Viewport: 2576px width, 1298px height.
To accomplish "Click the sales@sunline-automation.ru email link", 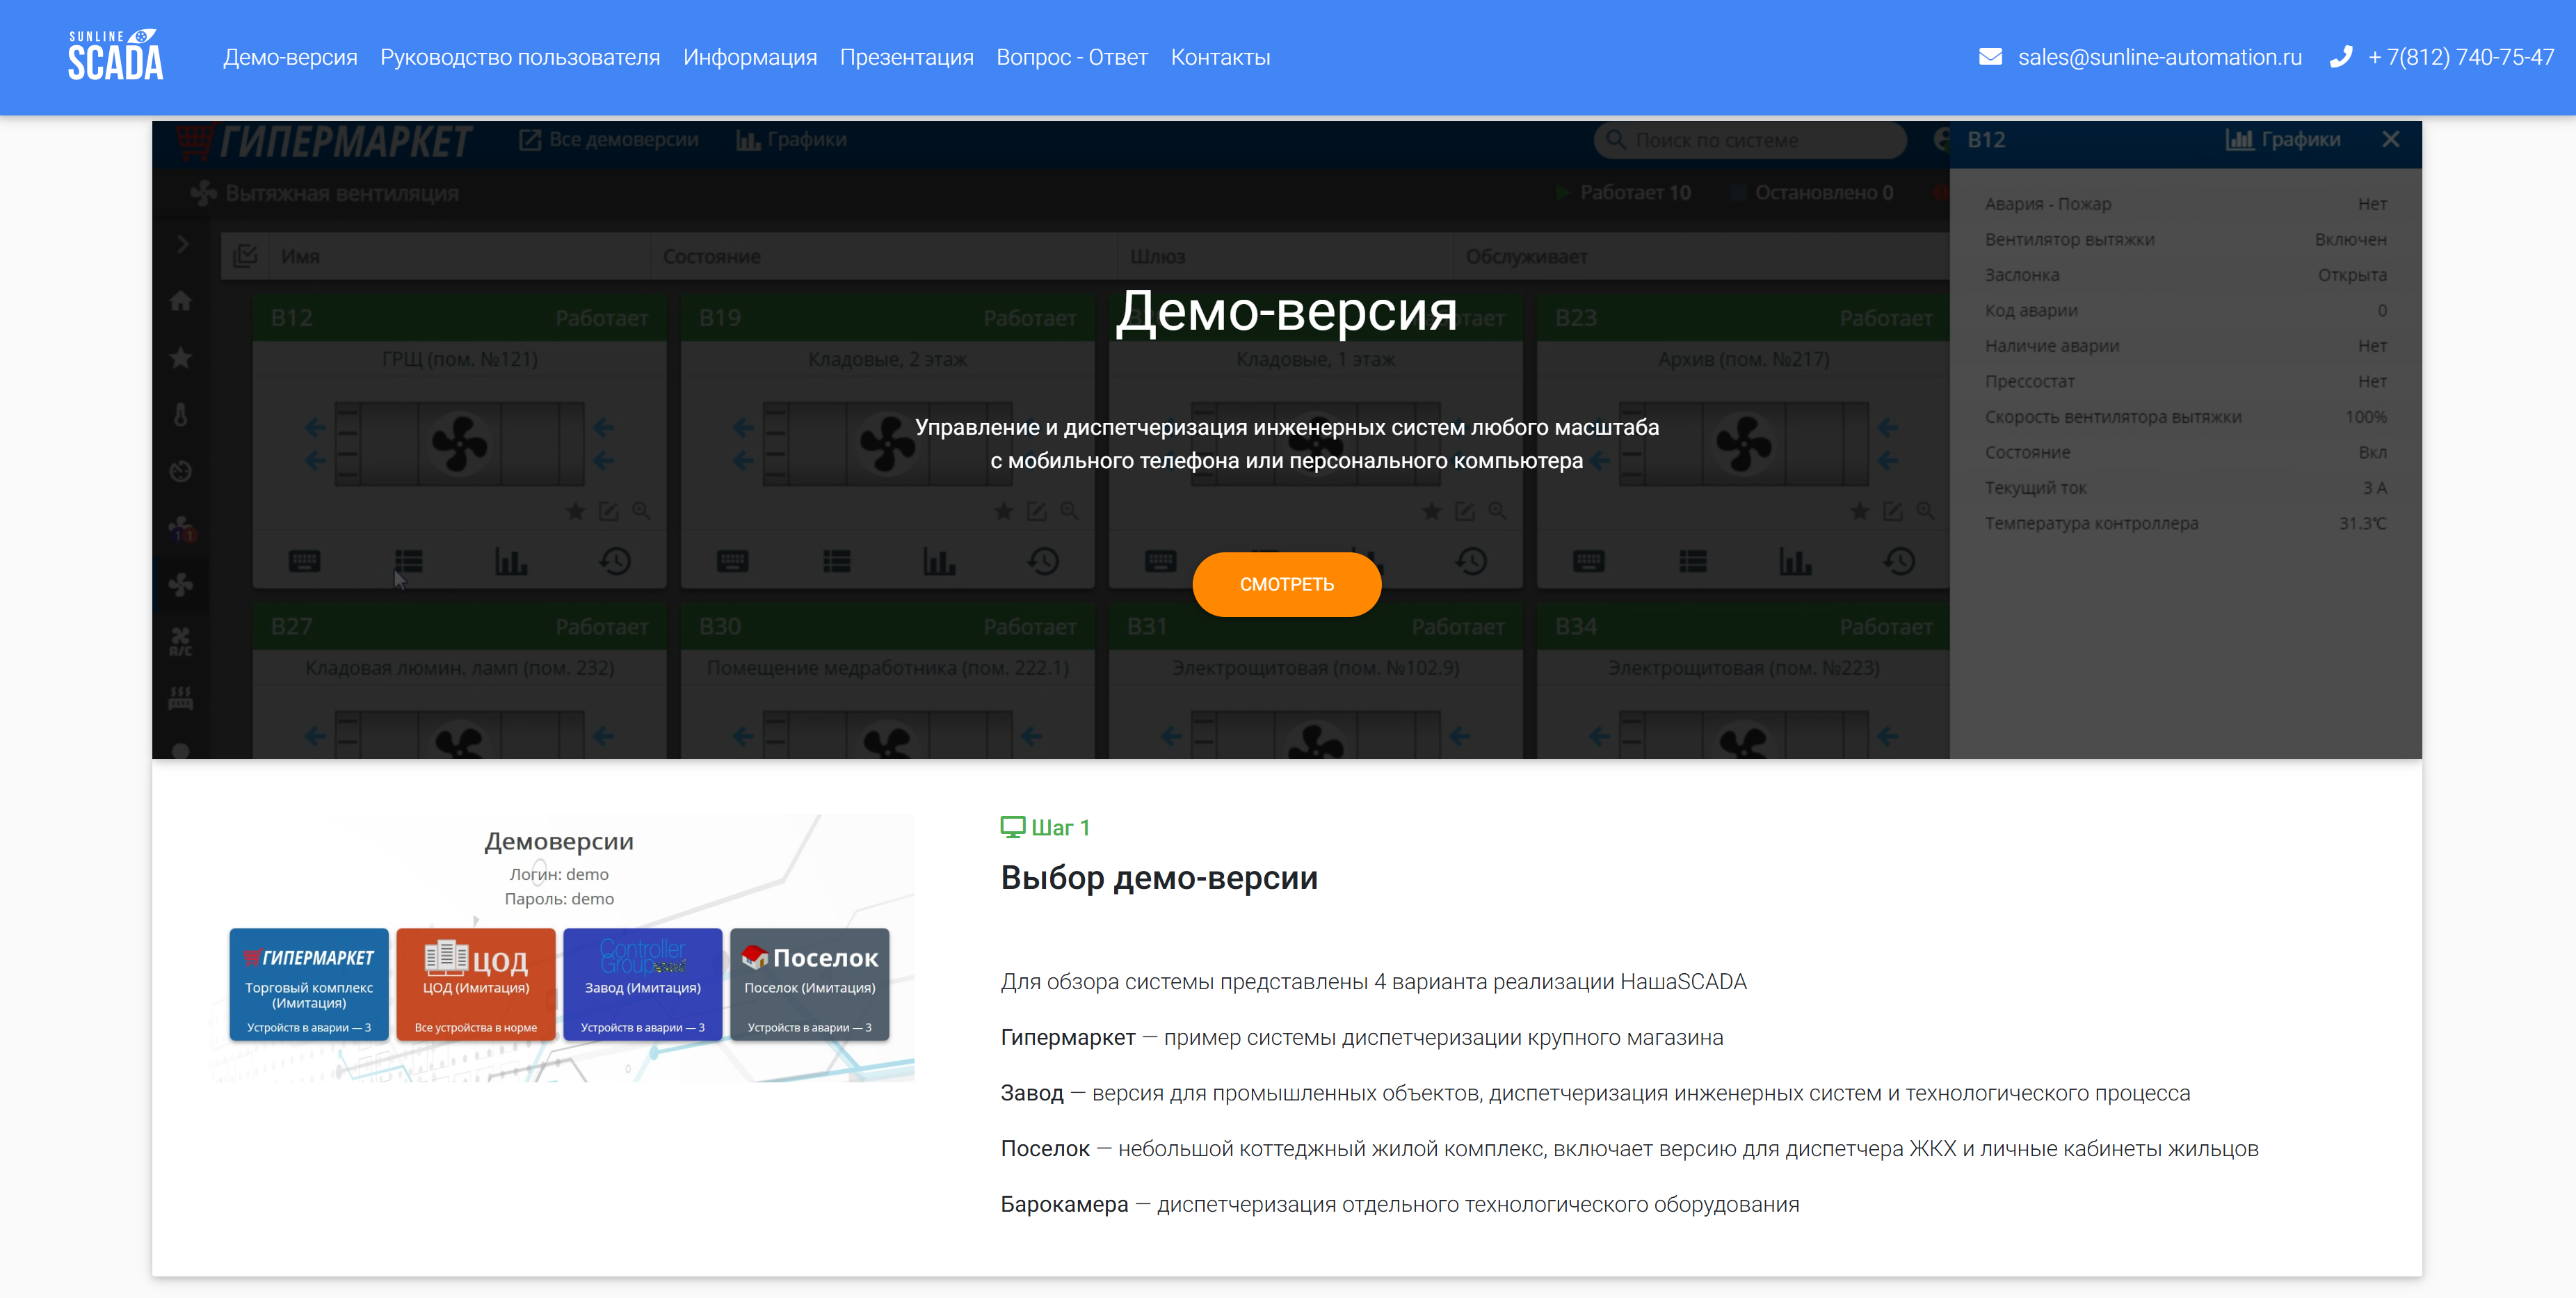I will tap(2159, 57).
